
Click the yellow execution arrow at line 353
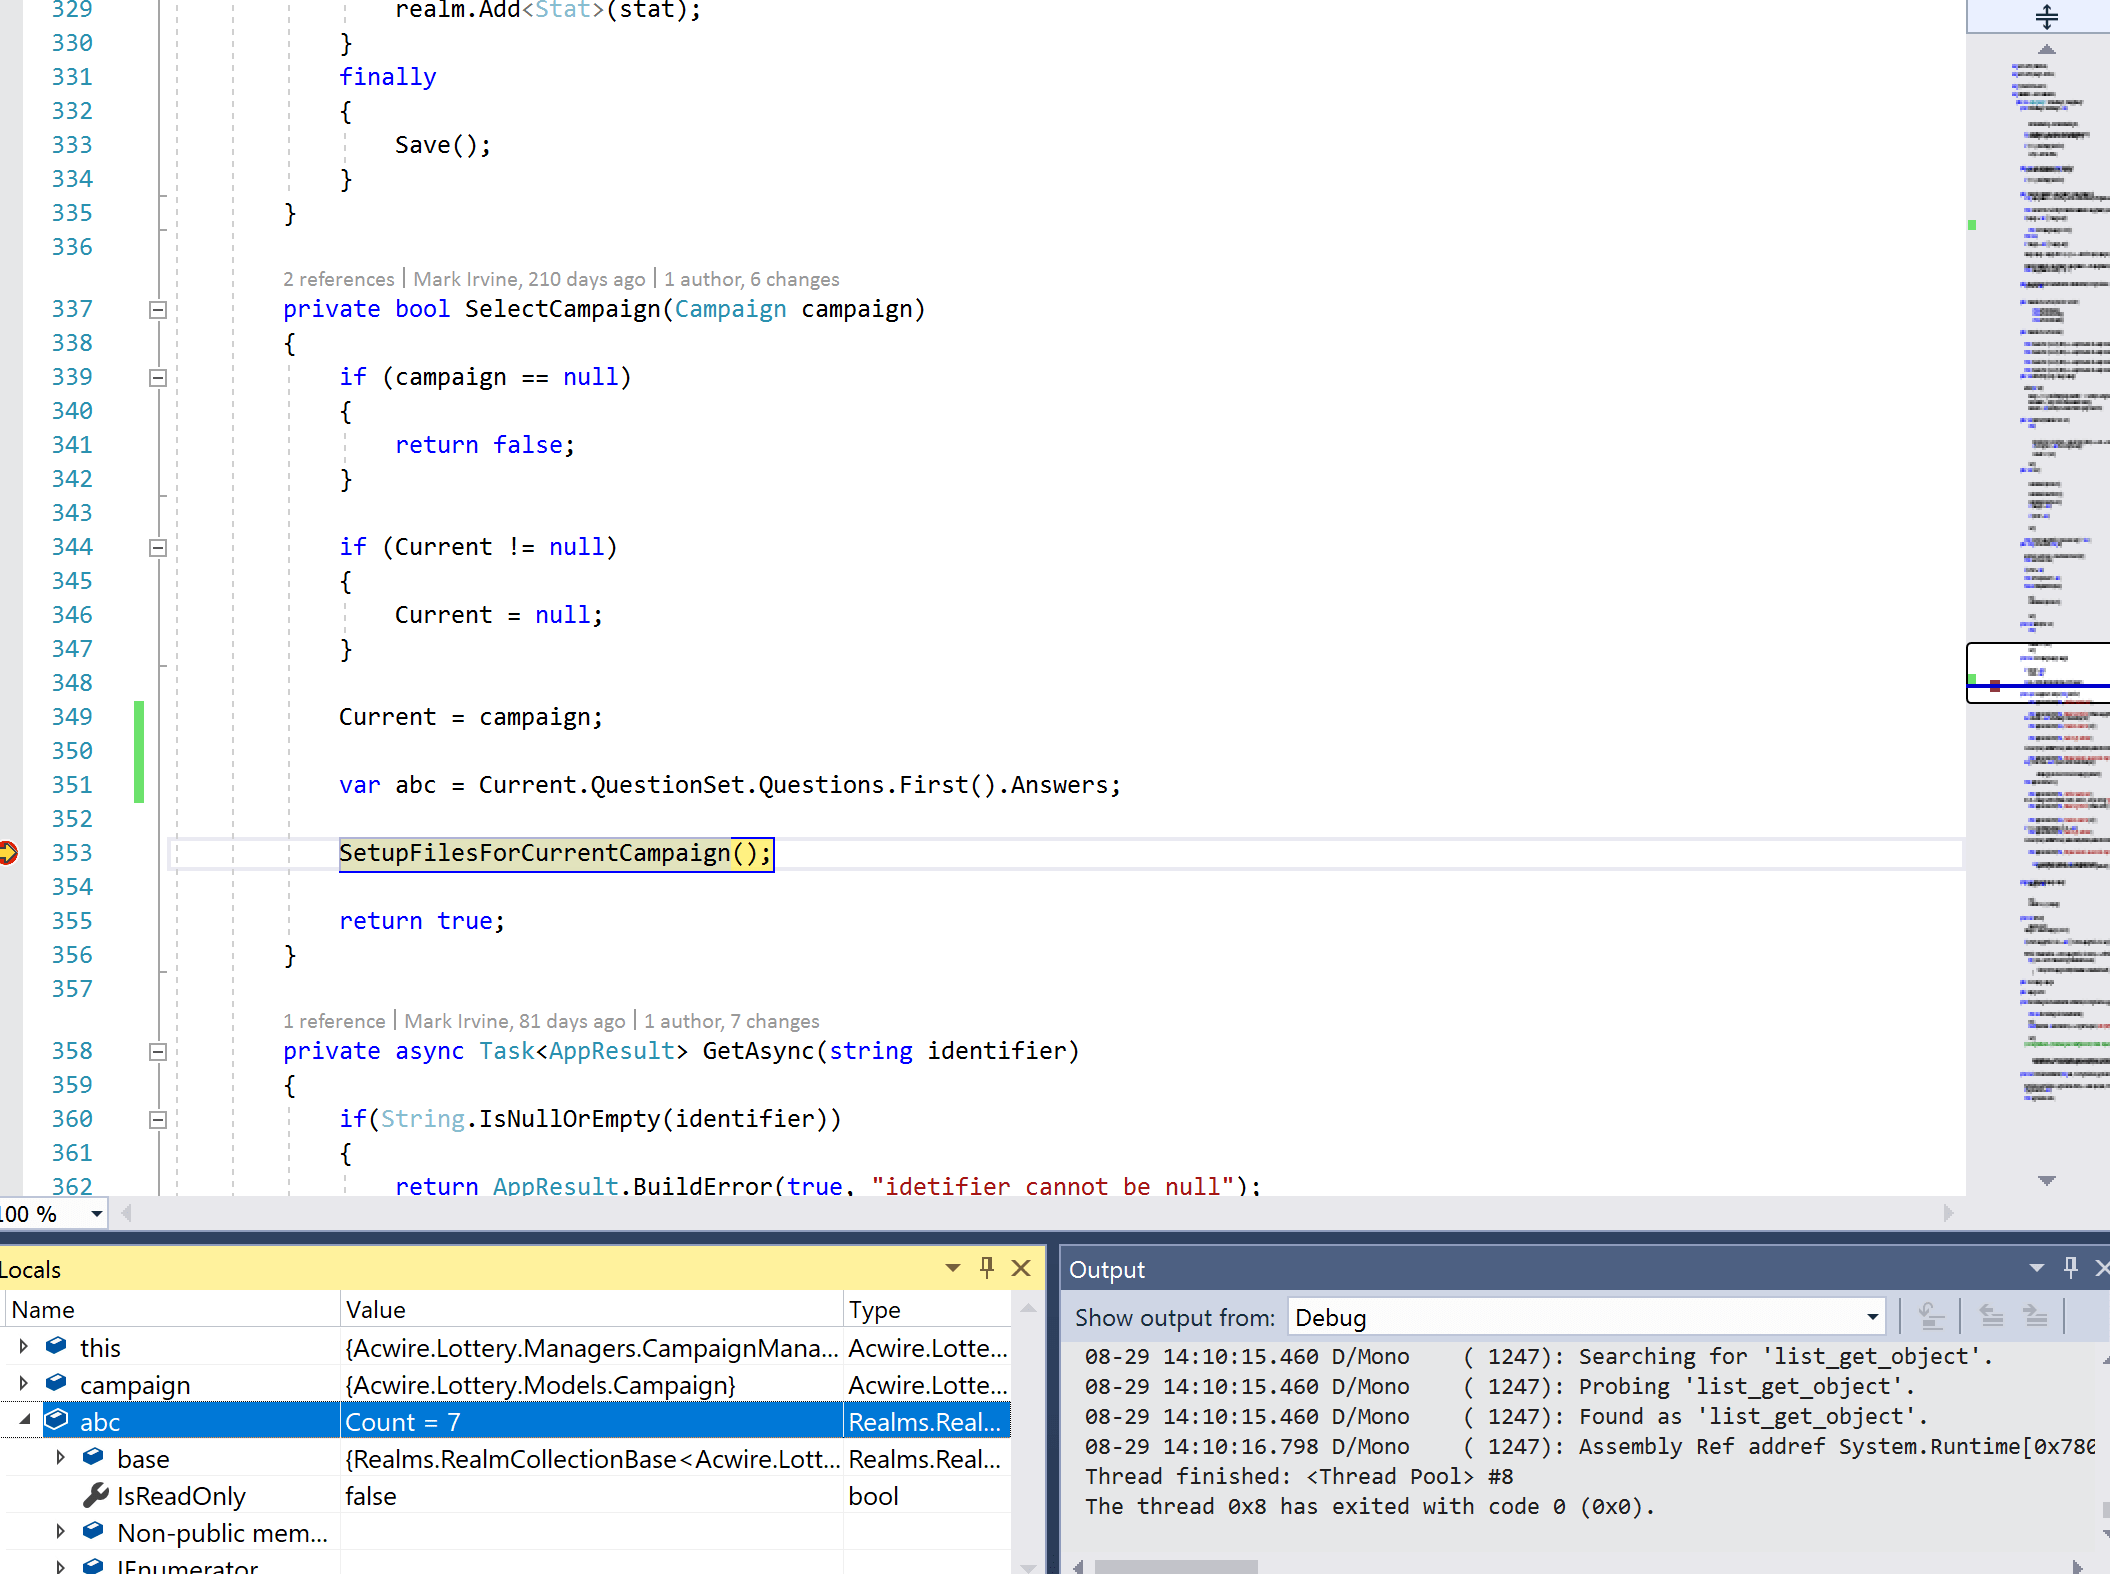[9, 853]
